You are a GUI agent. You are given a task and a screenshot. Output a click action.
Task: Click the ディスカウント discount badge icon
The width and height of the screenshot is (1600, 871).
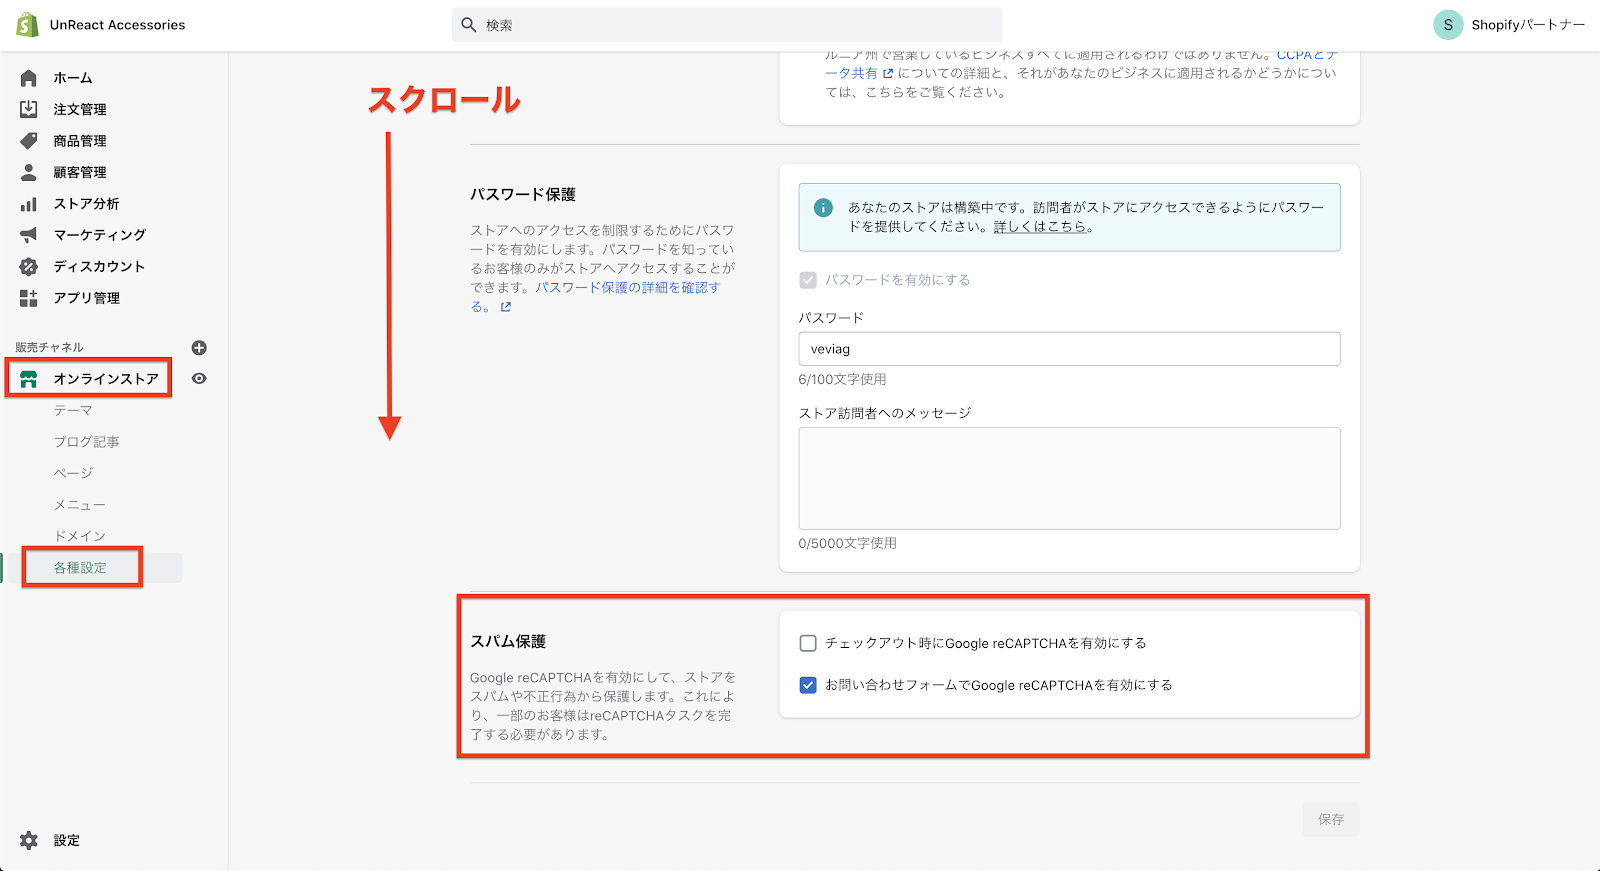[x=29, y=267]
